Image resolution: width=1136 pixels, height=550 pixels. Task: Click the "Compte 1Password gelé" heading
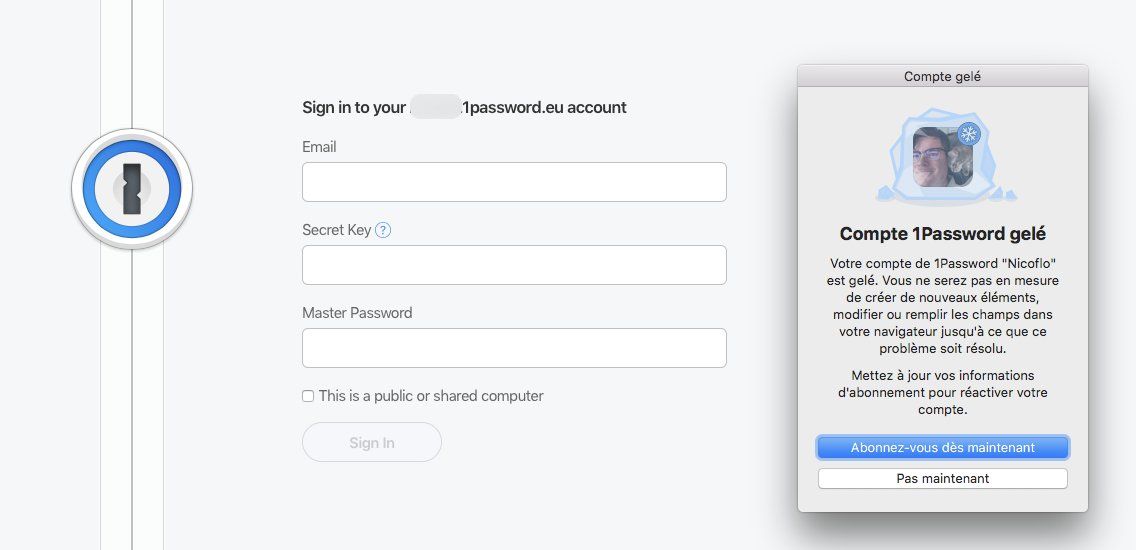click(942, 234)
